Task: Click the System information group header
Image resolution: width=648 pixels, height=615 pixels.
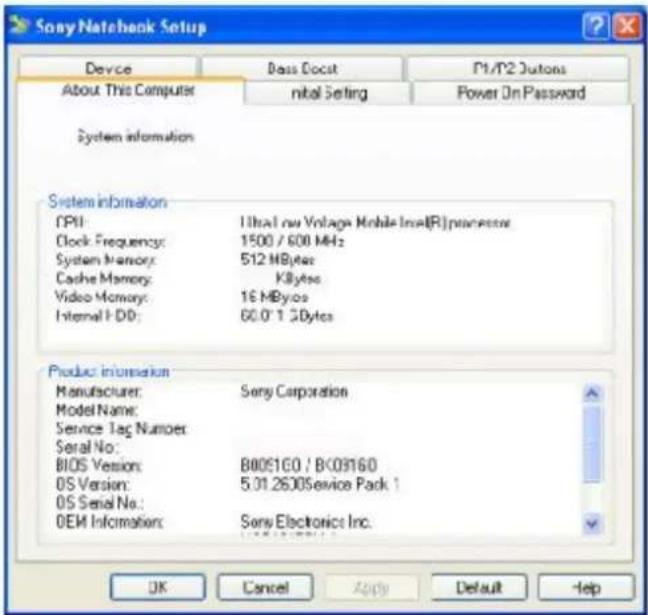Action: 107,202
